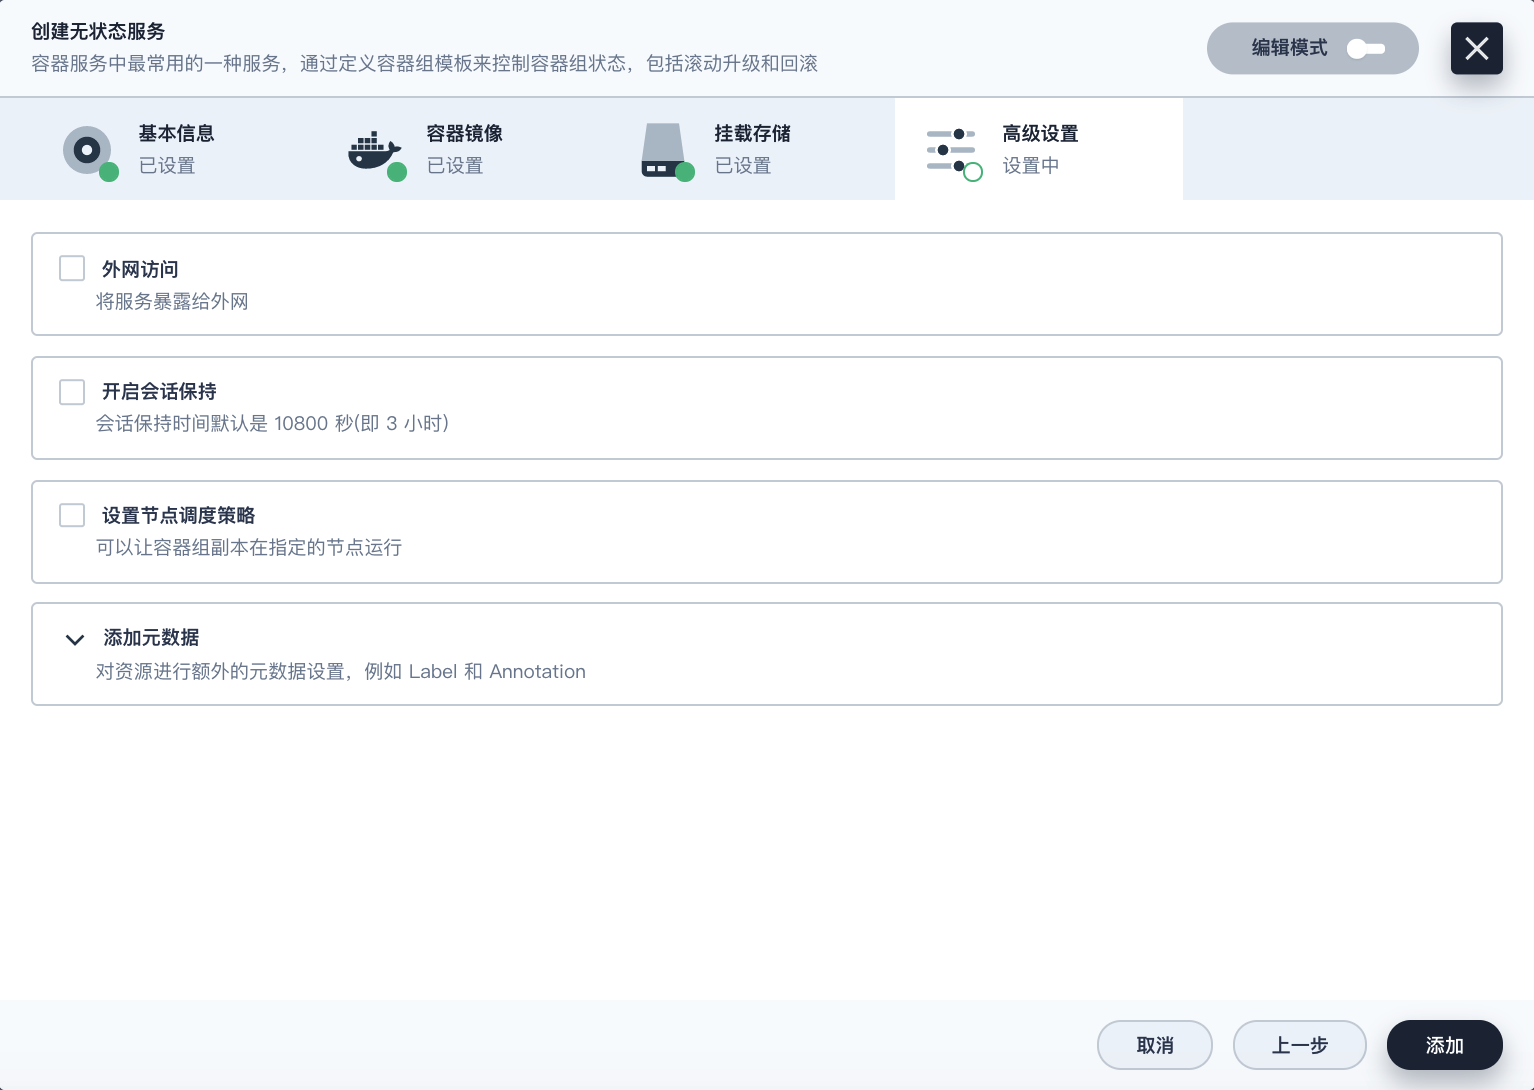The height and width of the screenshot is (1090, 1534).
Task: Close the 创建无状态服务 dialog with the X
Action: [1476, 48]
